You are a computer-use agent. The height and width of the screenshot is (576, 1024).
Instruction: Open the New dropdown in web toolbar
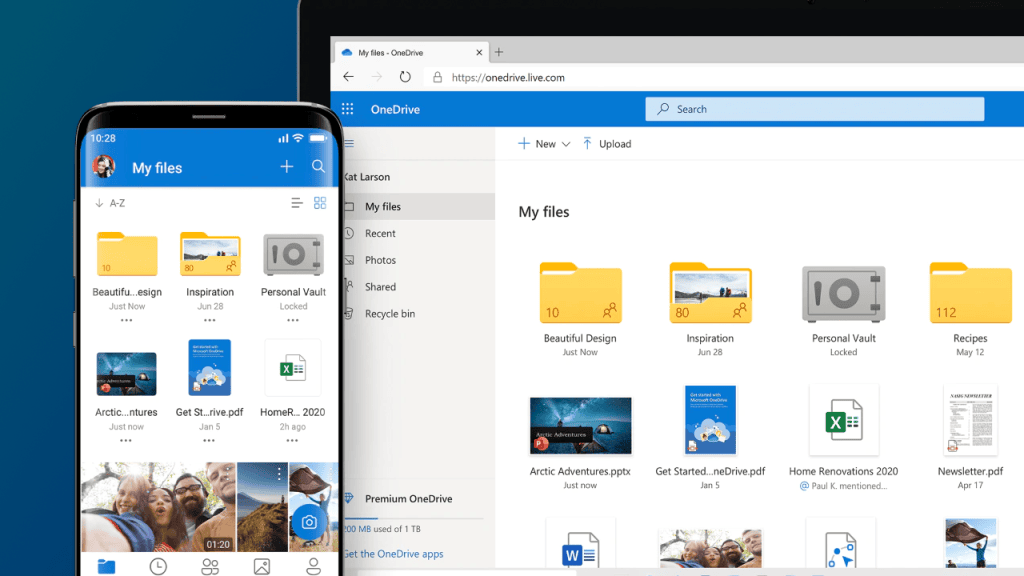pyautogui.click(x=544, y=144)
